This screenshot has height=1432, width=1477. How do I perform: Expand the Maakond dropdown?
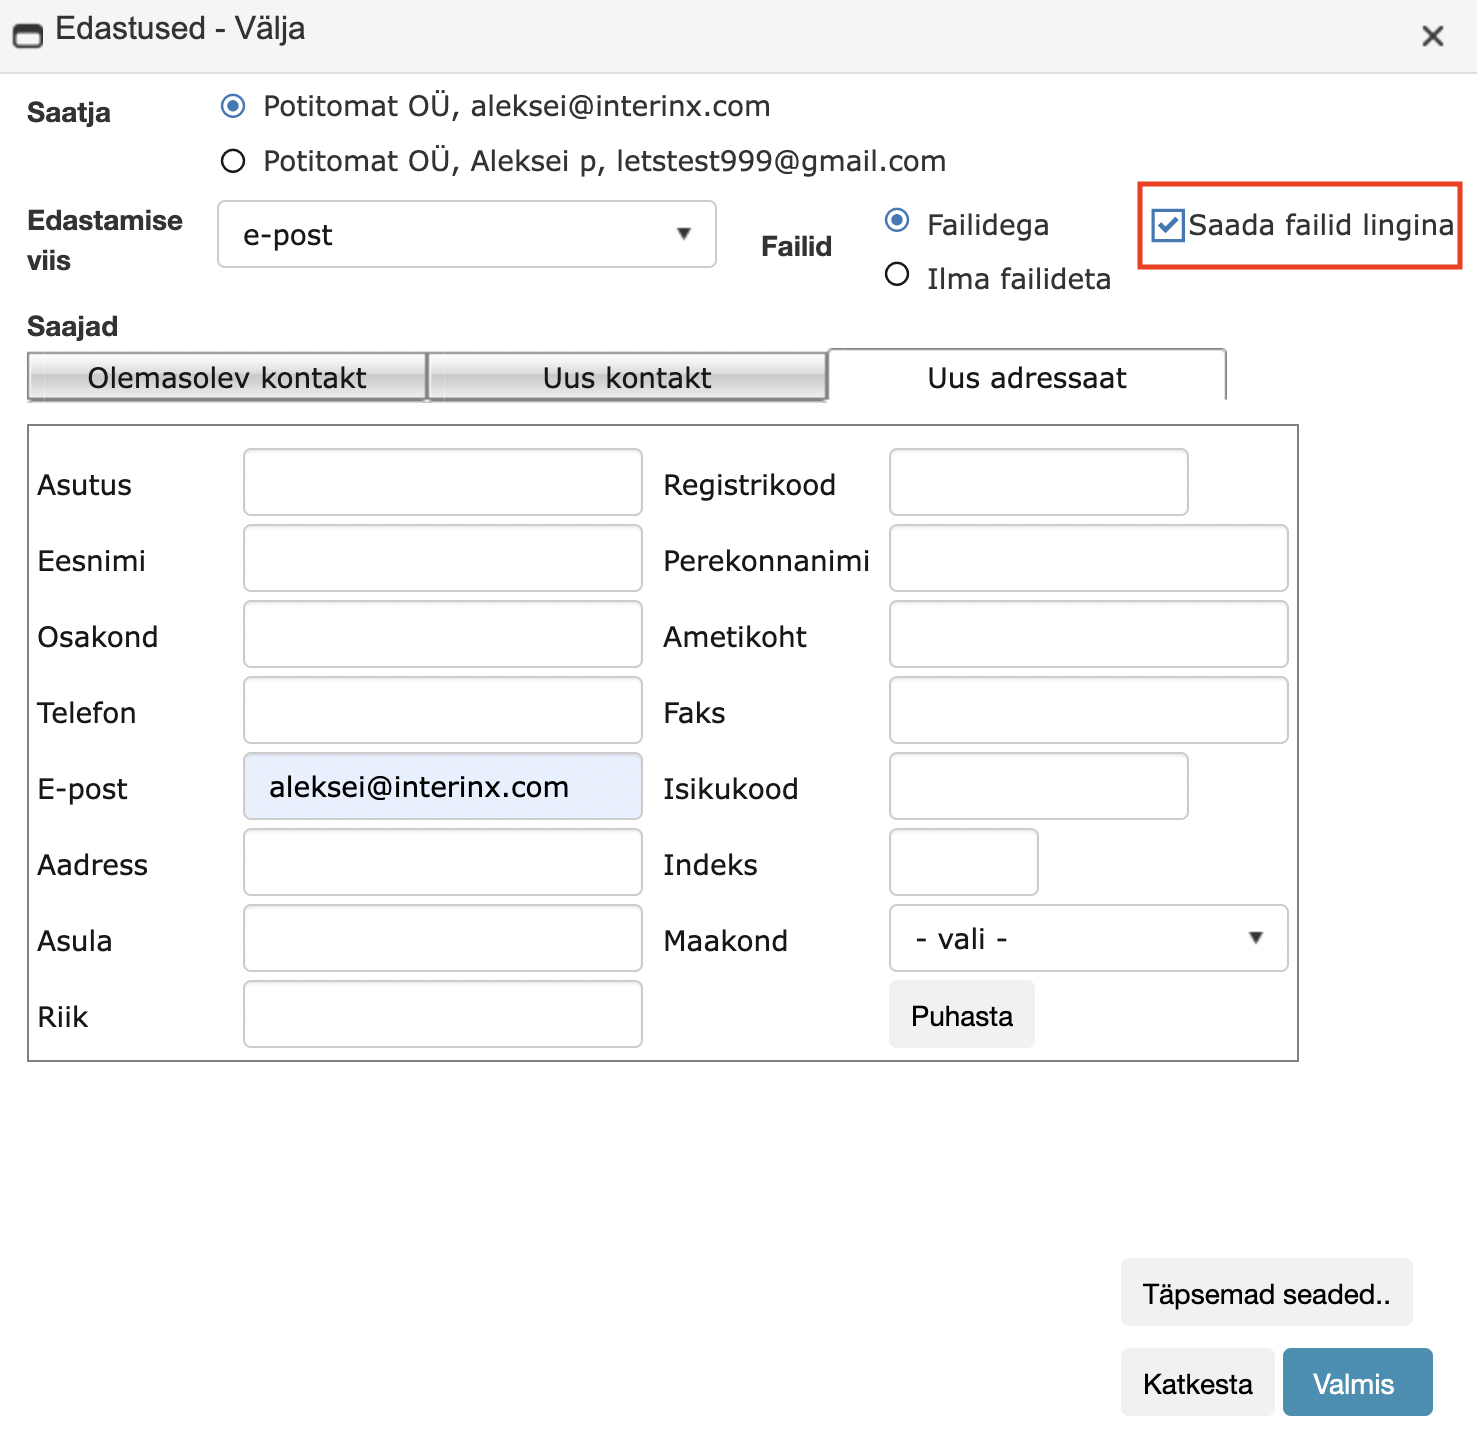tap(1088, 939)
